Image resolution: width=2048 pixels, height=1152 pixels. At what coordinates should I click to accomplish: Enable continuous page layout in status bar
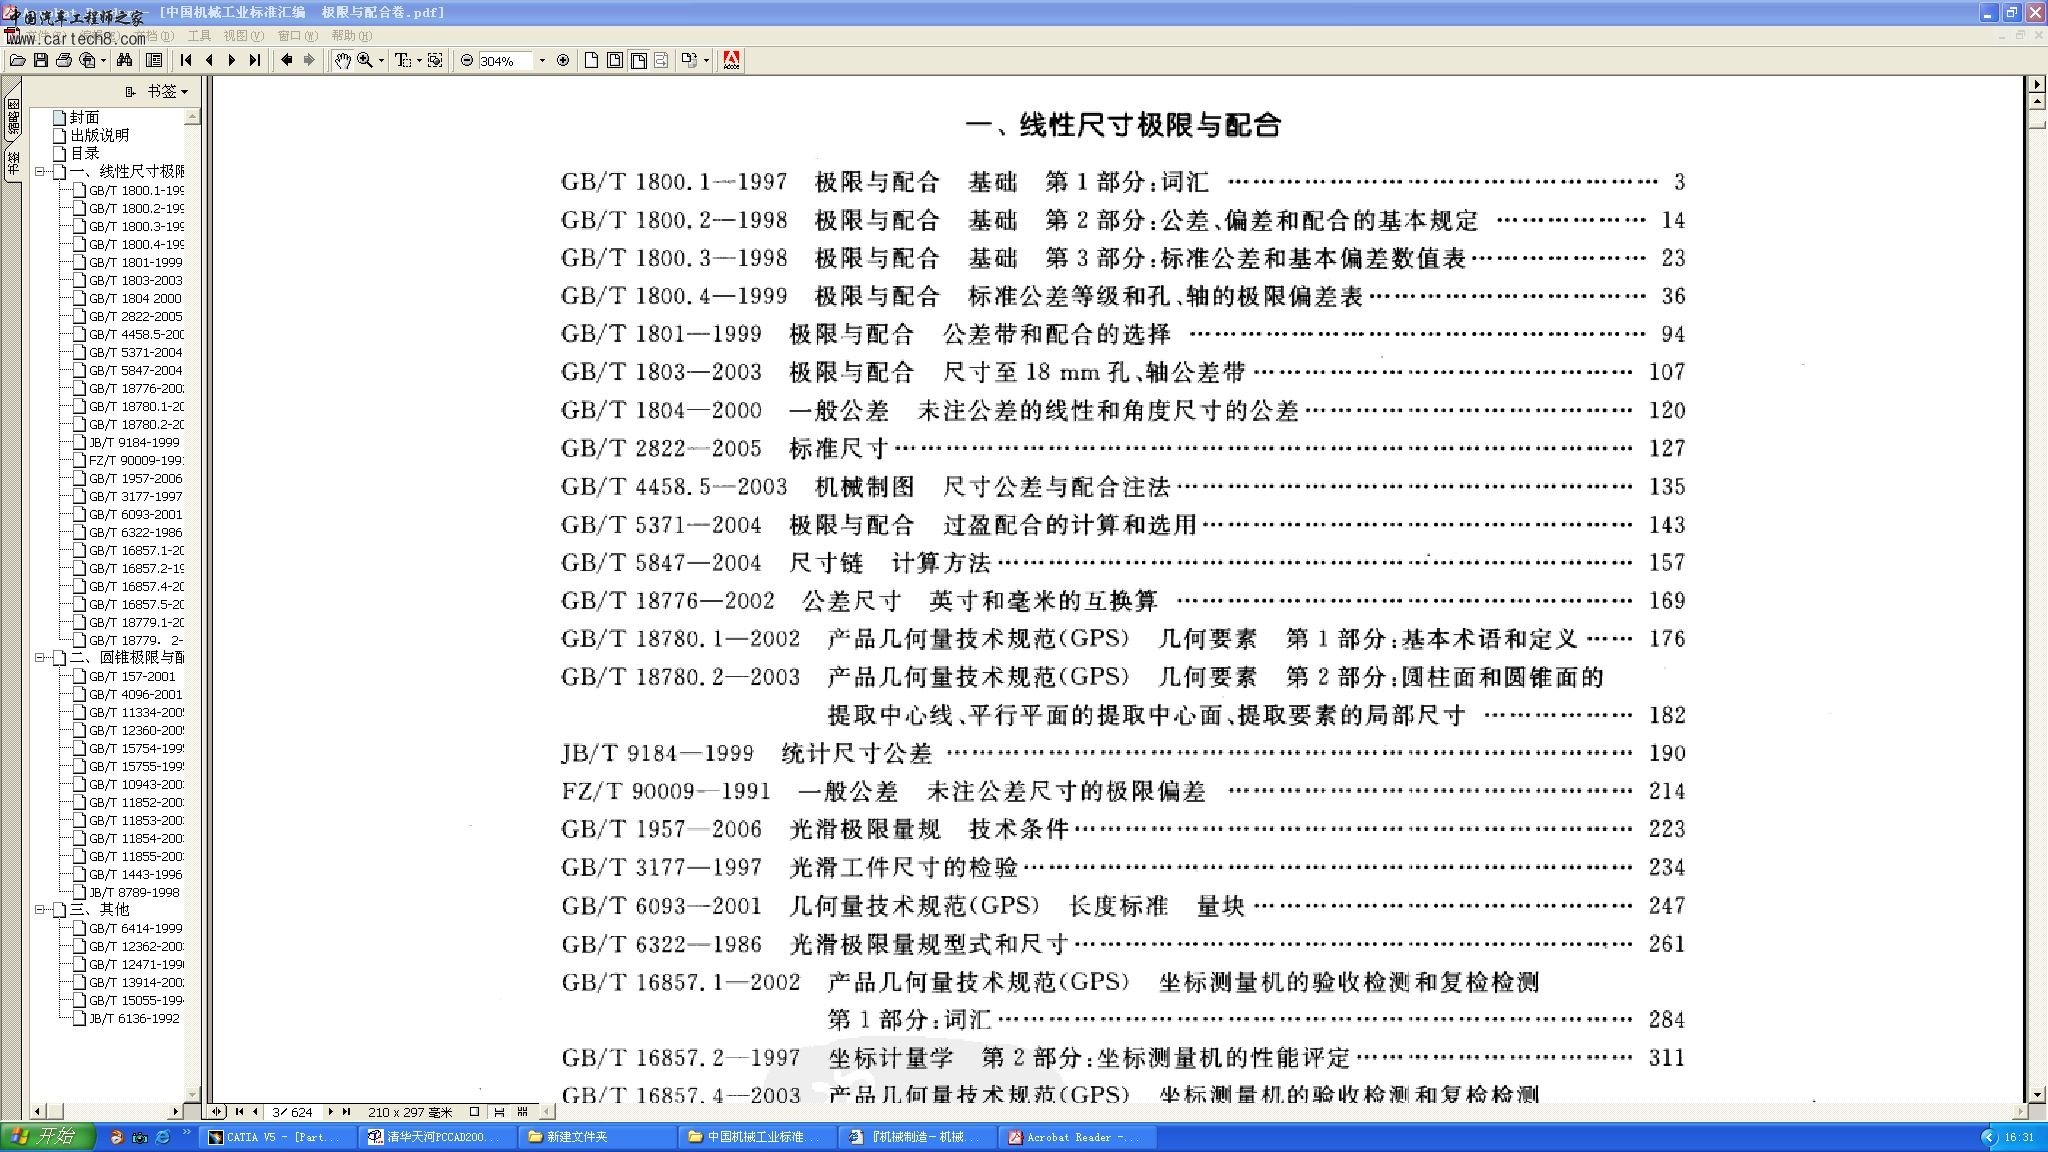coord(499,1112)
